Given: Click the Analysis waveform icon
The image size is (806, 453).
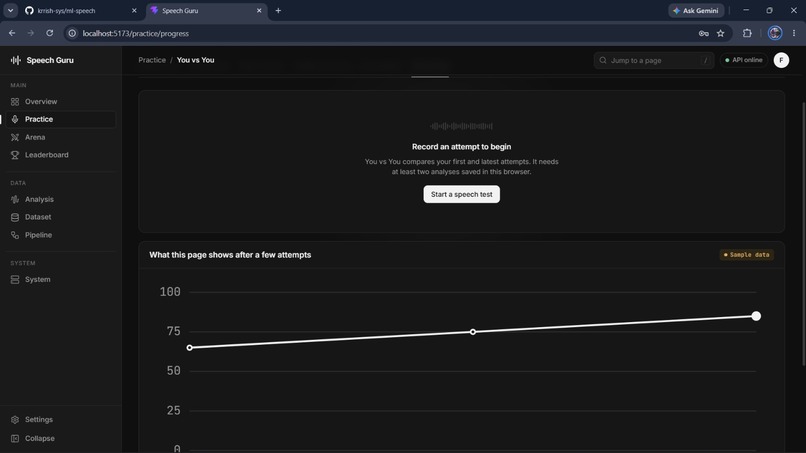Looking at the screenshot, I should coord(15,200).
